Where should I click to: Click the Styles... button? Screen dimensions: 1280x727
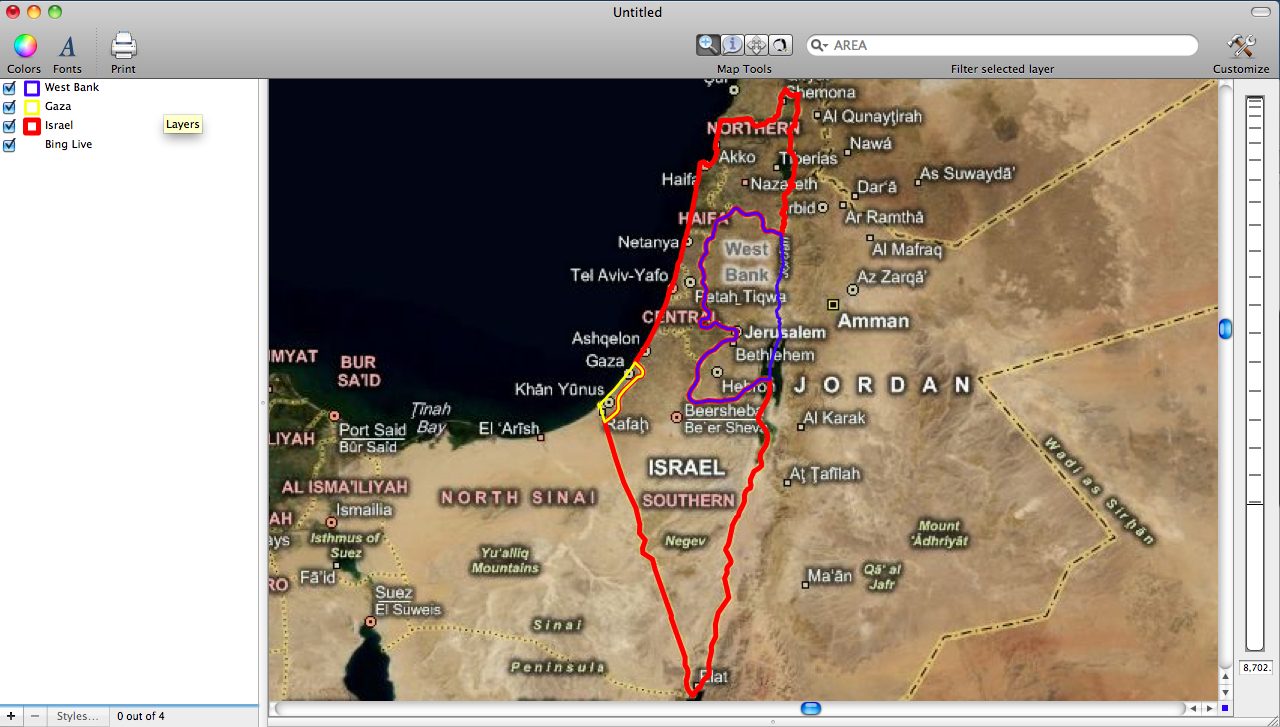coord(77,716)
